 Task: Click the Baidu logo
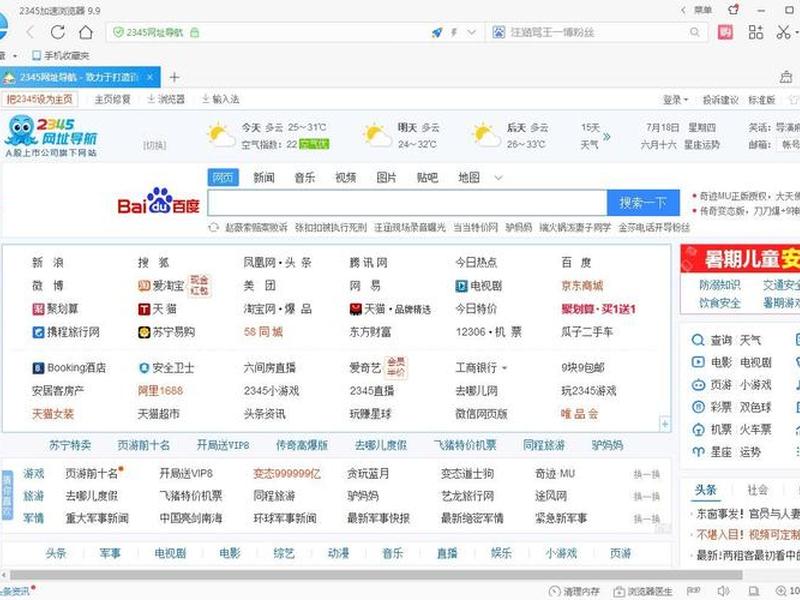point(158,202)
